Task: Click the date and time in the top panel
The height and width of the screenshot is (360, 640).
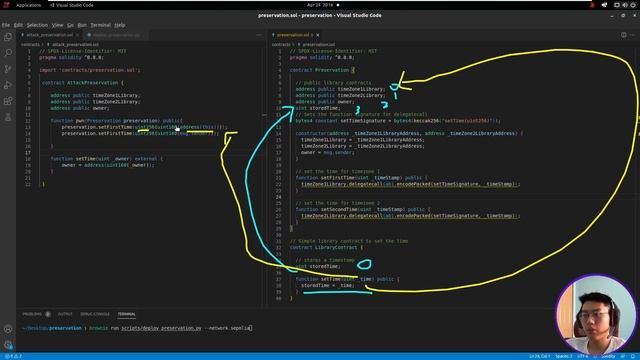Action: 320,5
